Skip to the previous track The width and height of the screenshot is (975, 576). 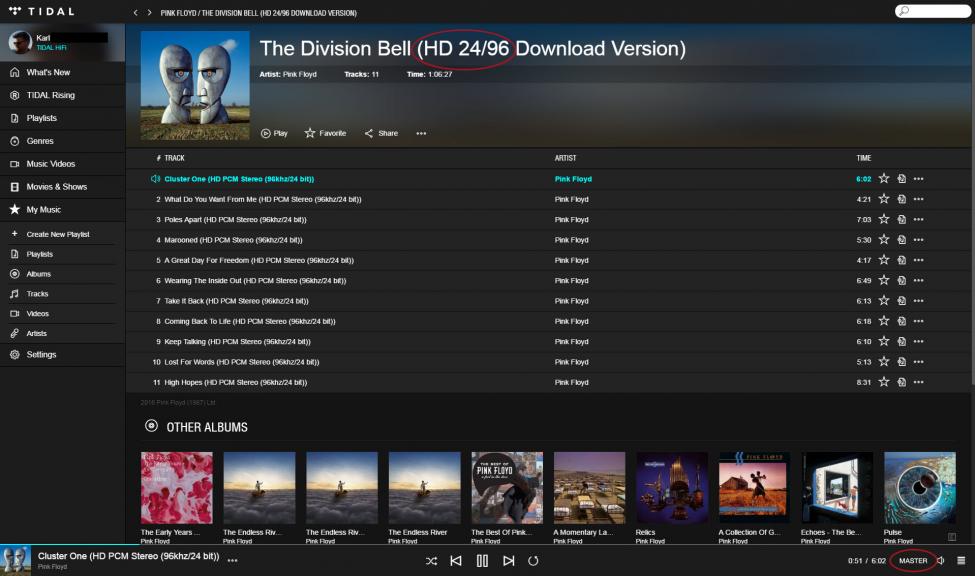click(x=456, y=561)
